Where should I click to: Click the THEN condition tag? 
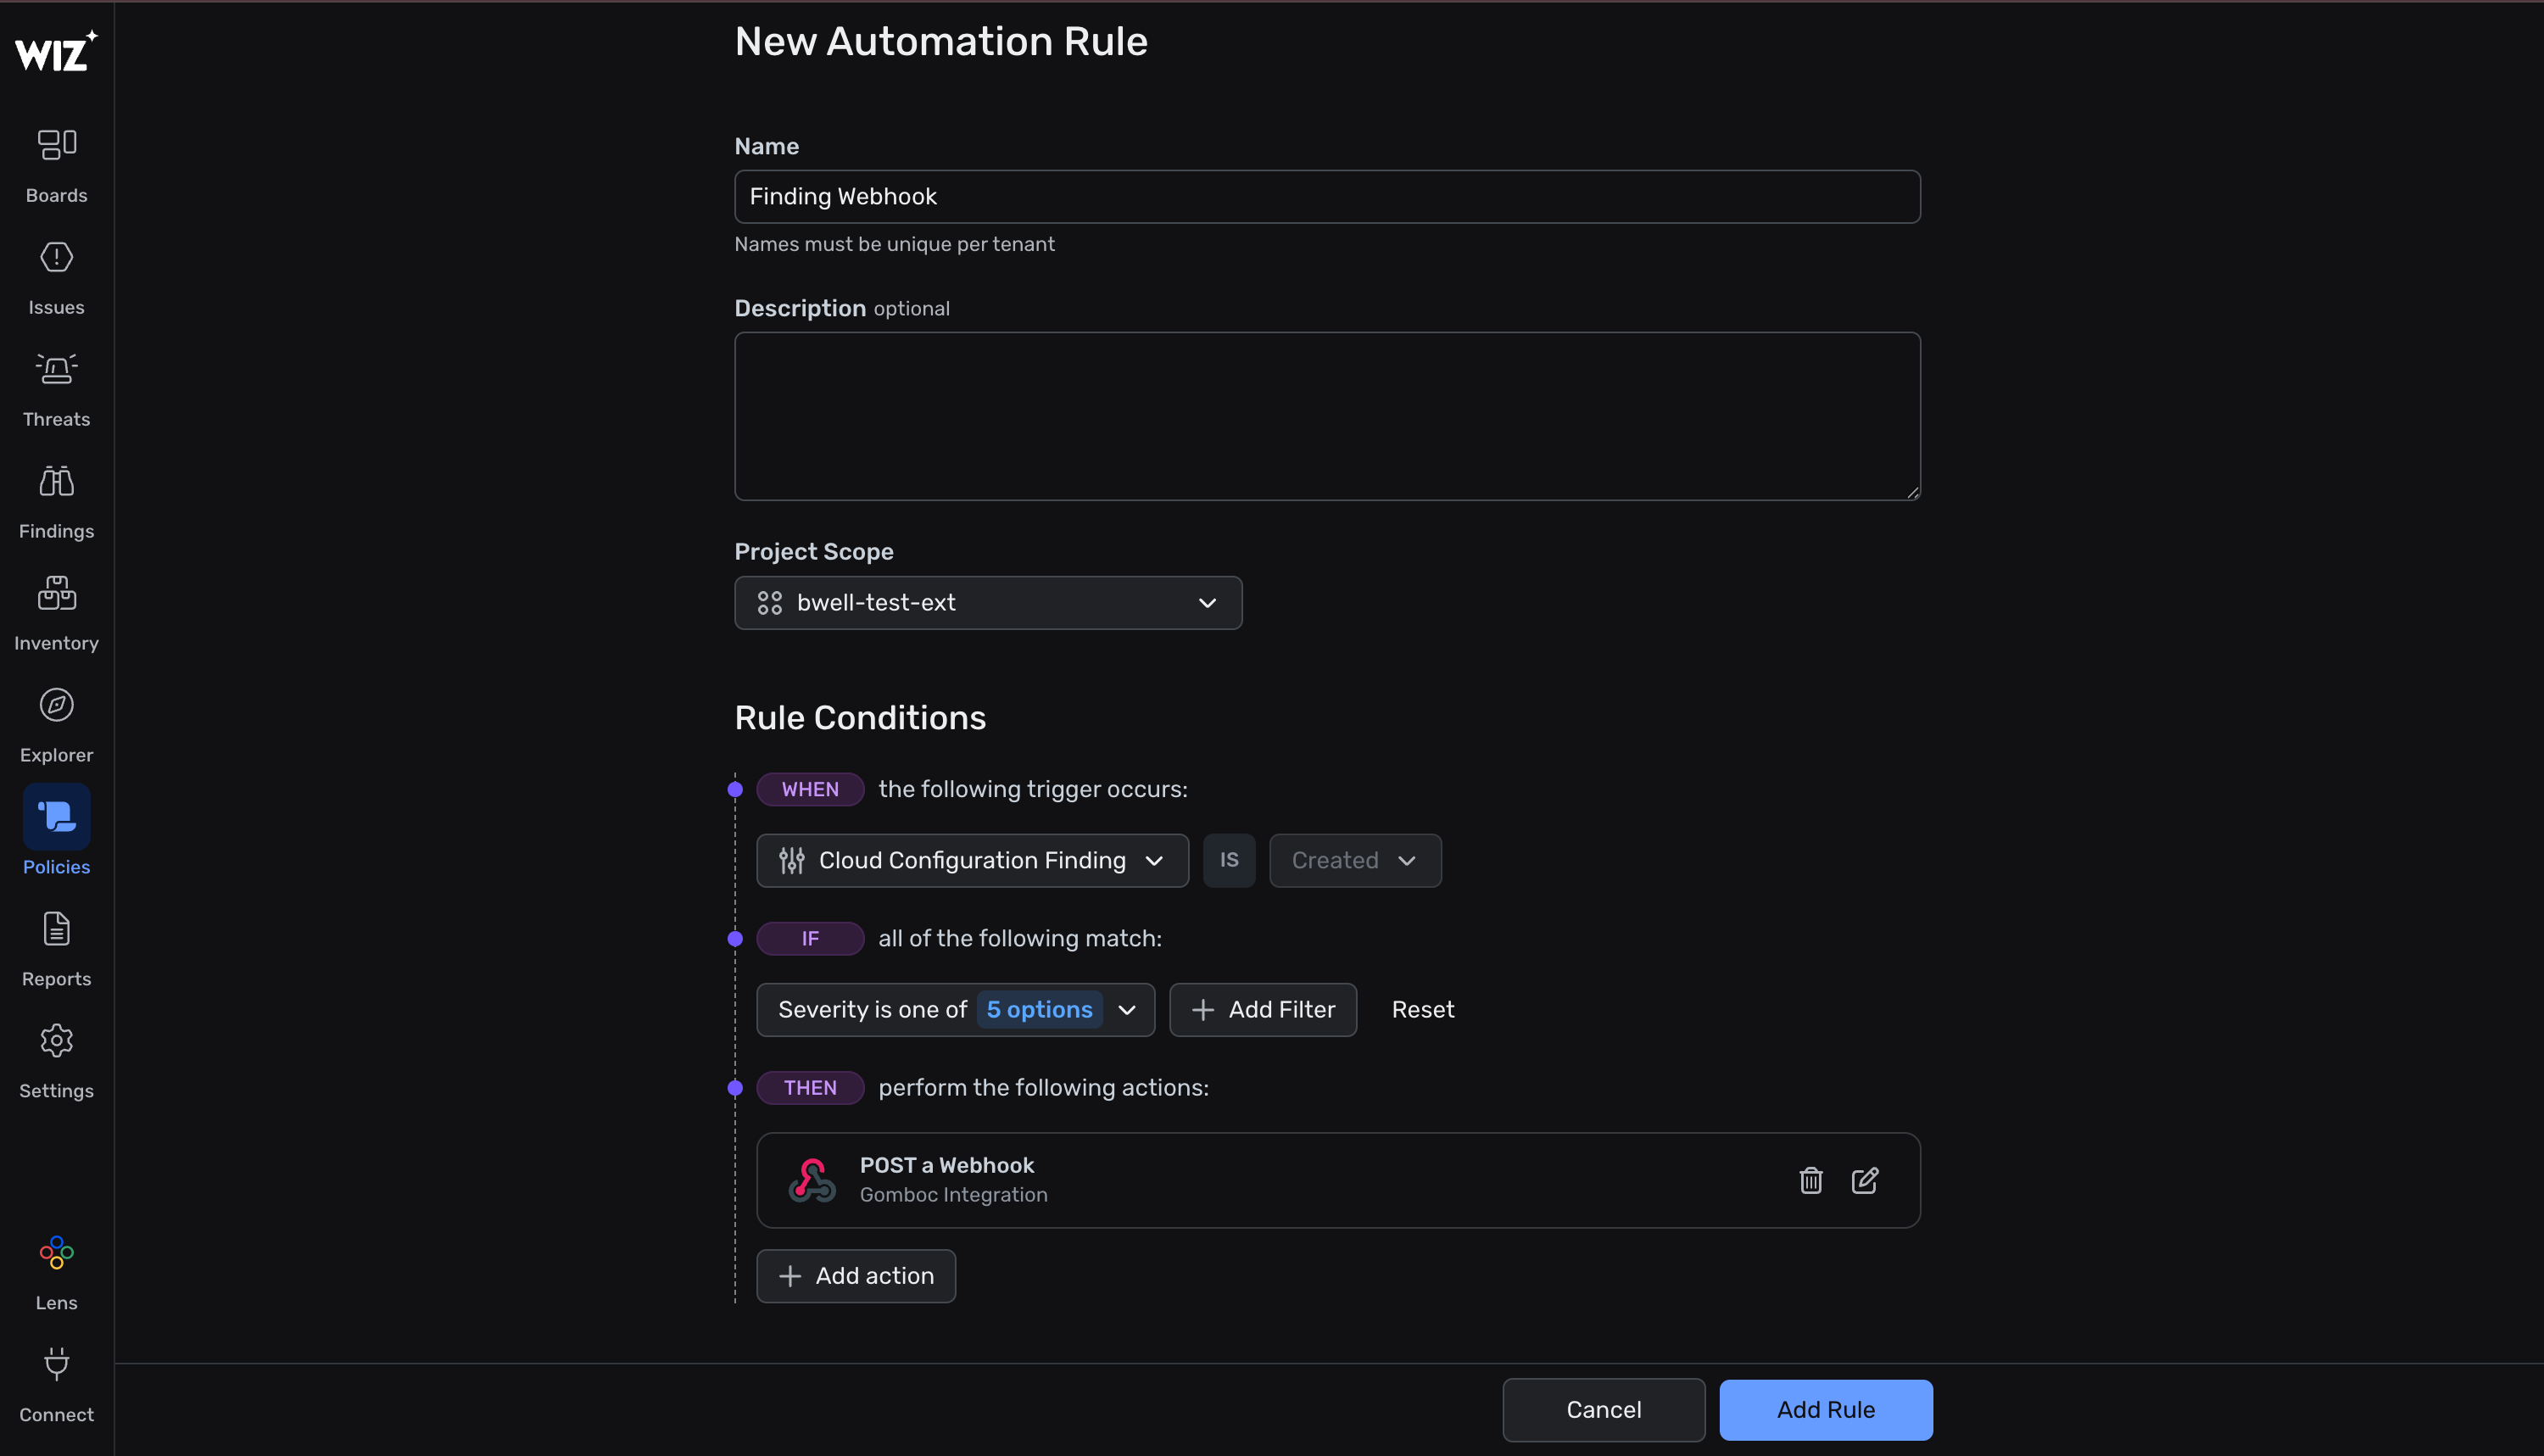[x=810, y=1088]
